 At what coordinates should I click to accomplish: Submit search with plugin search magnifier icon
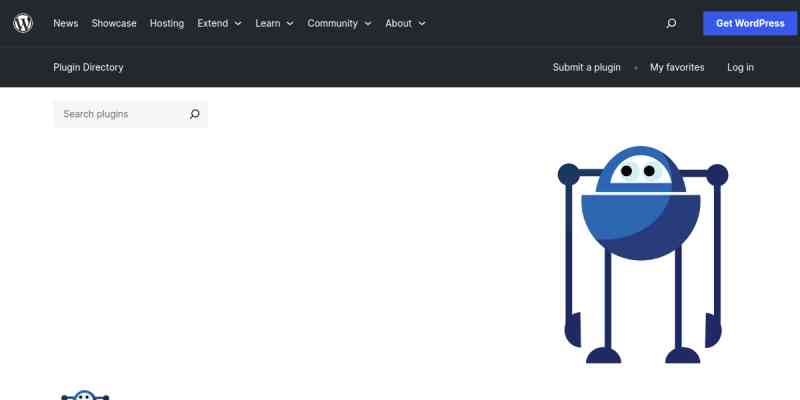194,114
